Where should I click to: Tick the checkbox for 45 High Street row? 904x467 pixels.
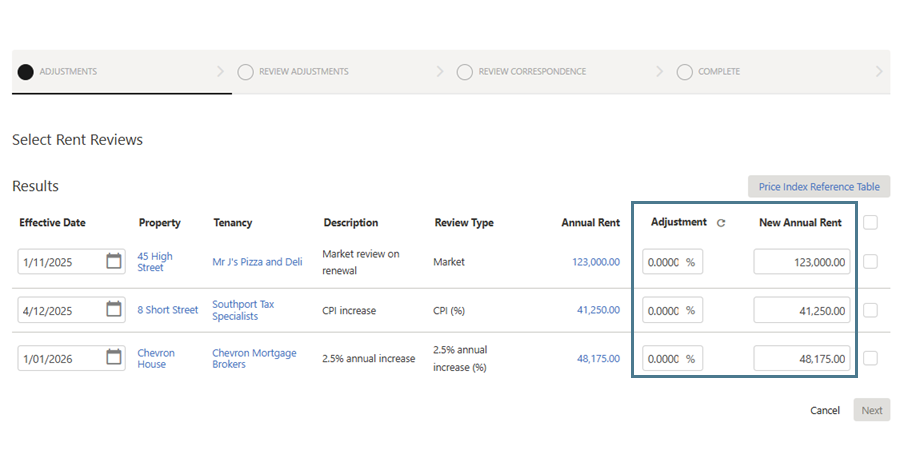click(x=870, y=262)
